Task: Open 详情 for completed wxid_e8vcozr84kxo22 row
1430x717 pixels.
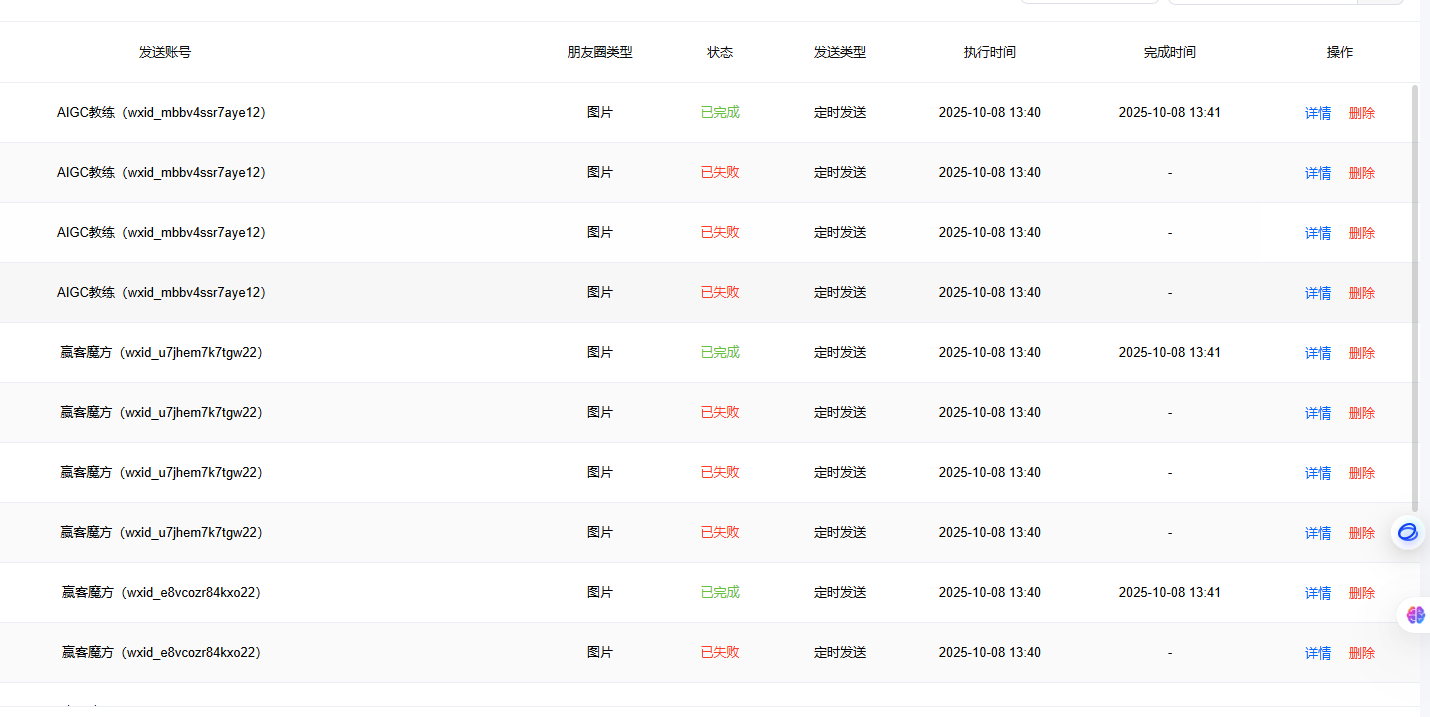Action: 1317,593
